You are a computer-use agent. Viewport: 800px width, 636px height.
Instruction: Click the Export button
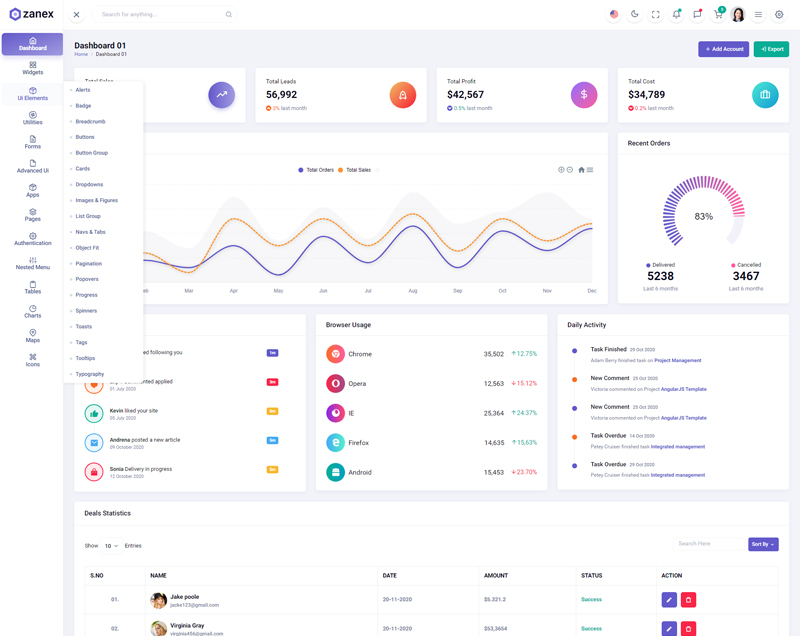click(771, 49)
